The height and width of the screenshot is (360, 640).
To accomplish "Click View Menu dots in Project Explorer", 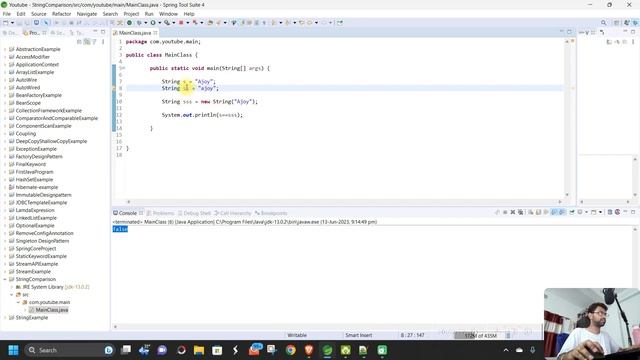I will point(103,42).
